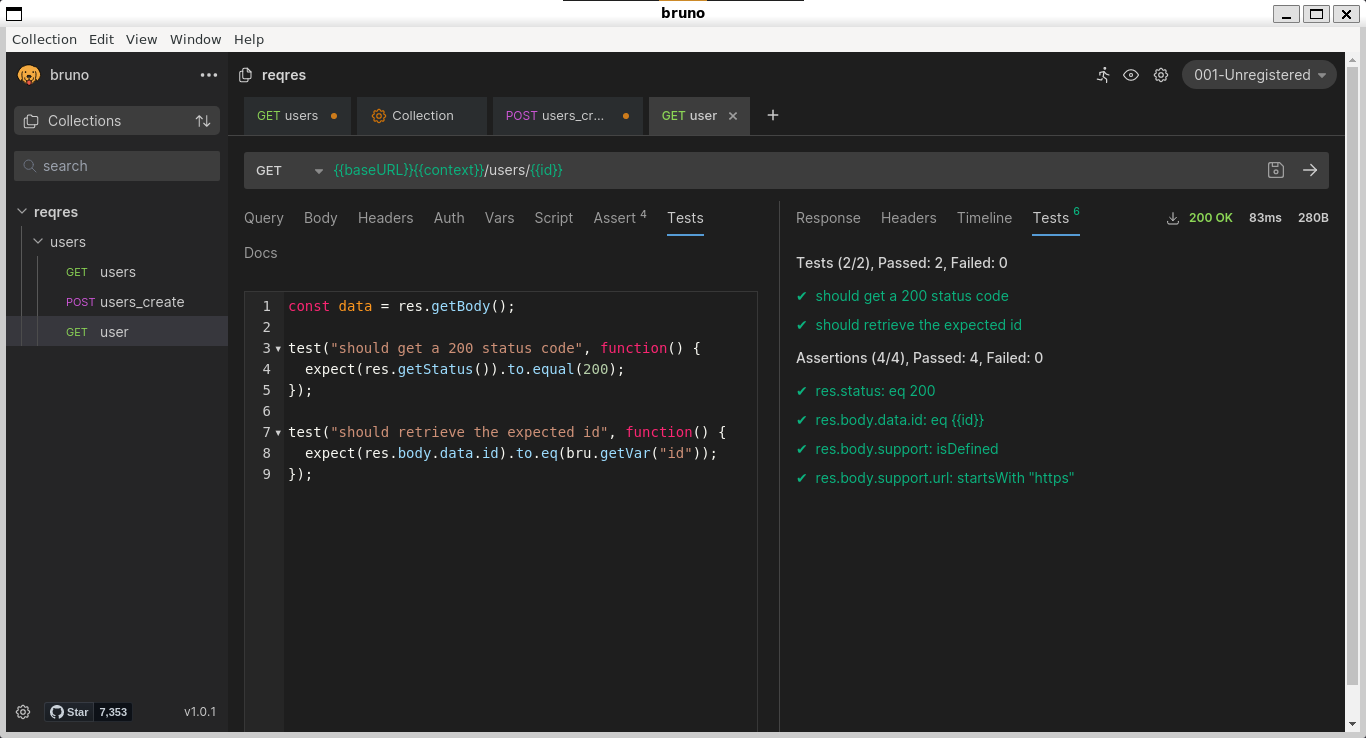Send the request using arrow icon
Screen dimensions: 1366x738
tap(1310, 170)
